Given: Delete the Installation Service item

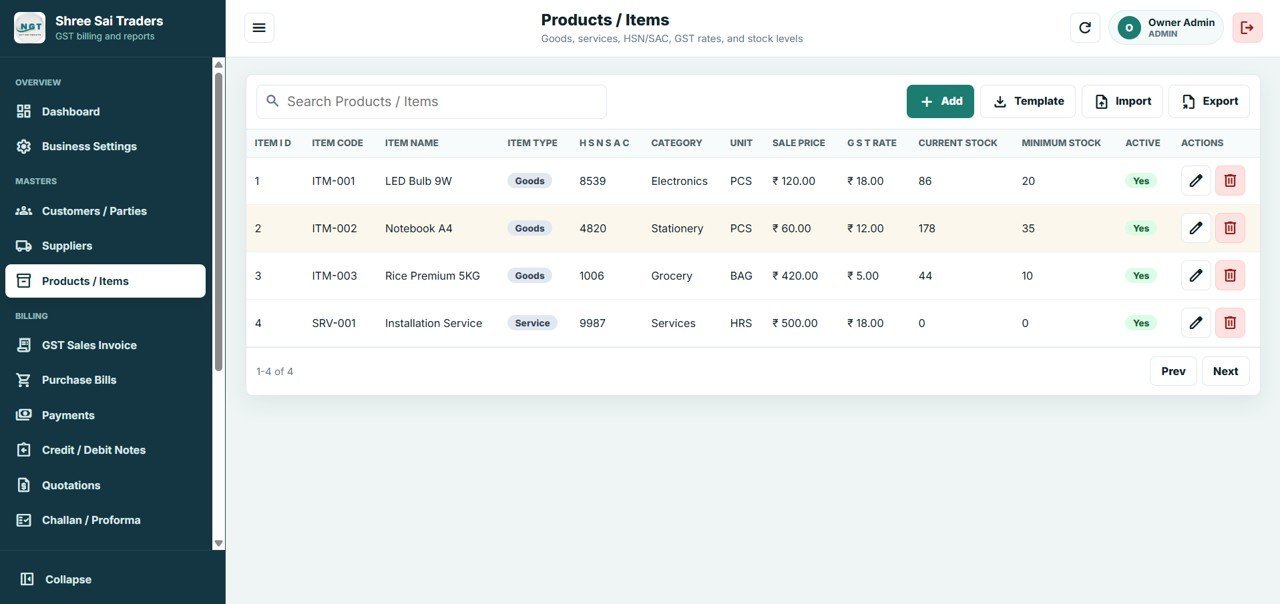Looking at the screenshot, I should 1230,323.
